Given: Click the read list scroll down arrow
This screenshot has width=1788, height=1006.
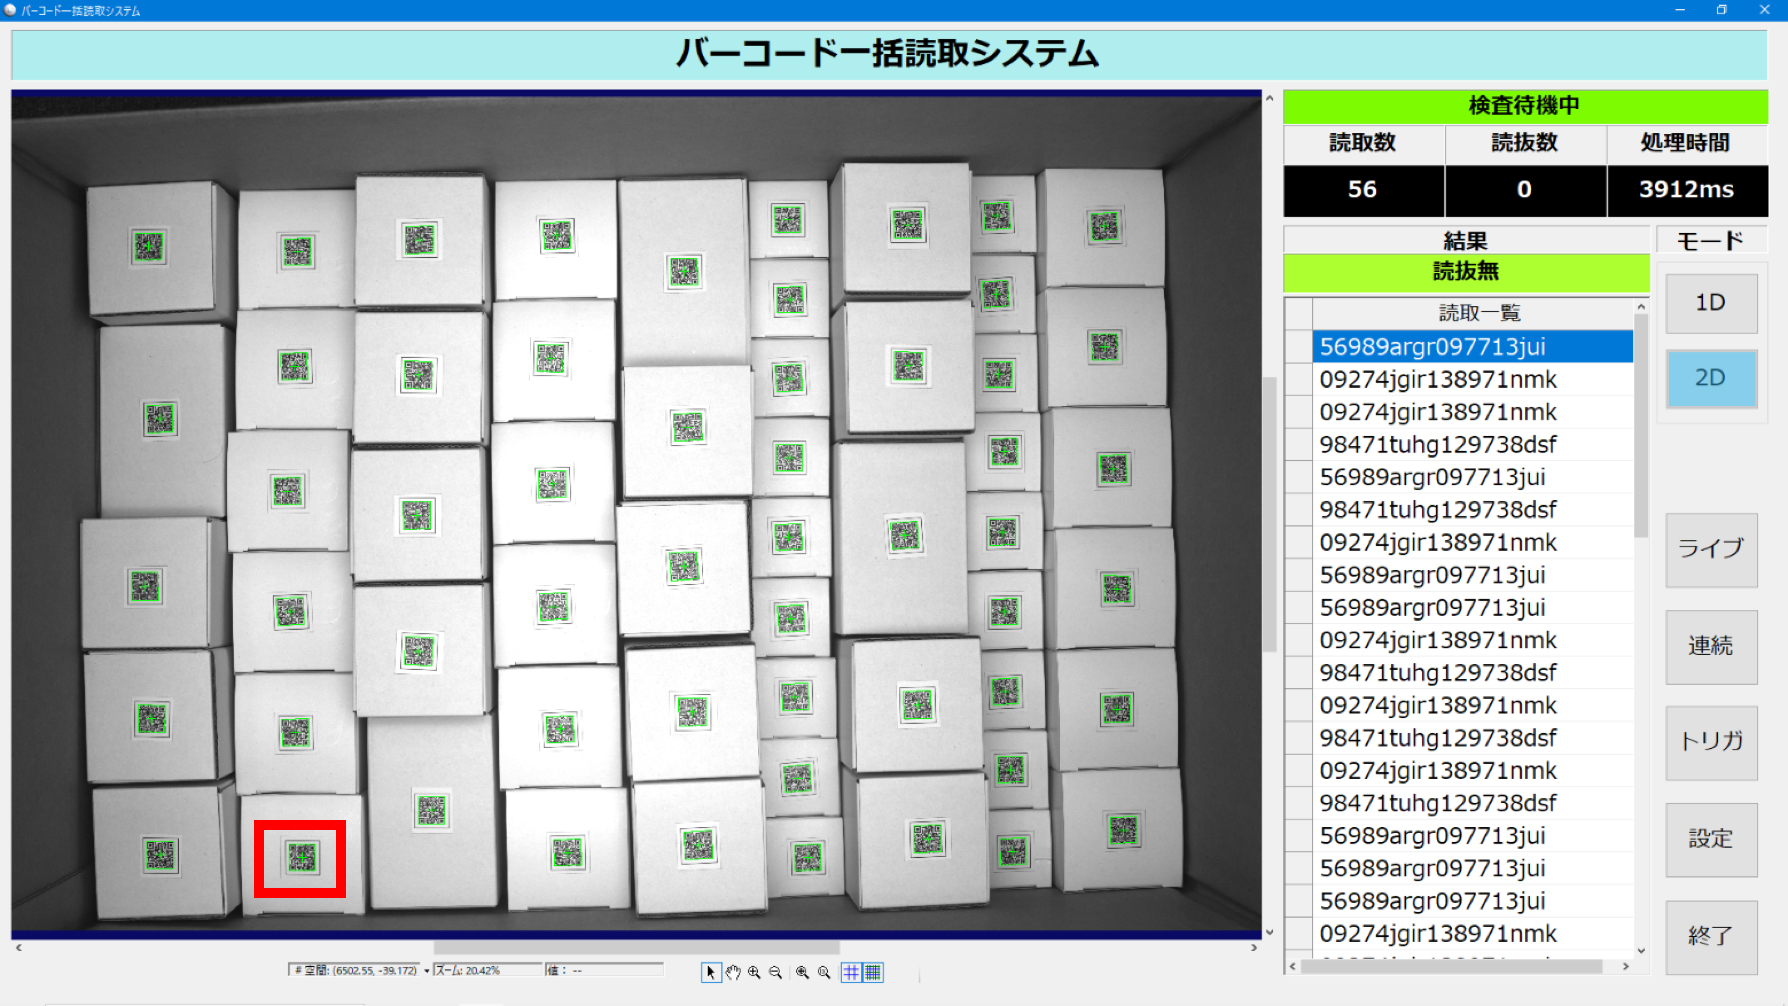Looking at the screenshot, I should tap(1641, 951).
